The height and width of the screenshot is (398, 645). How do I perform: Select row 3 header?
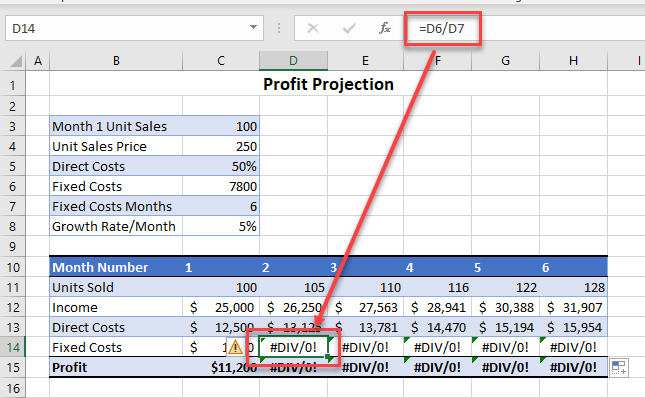tap(13, 126)
